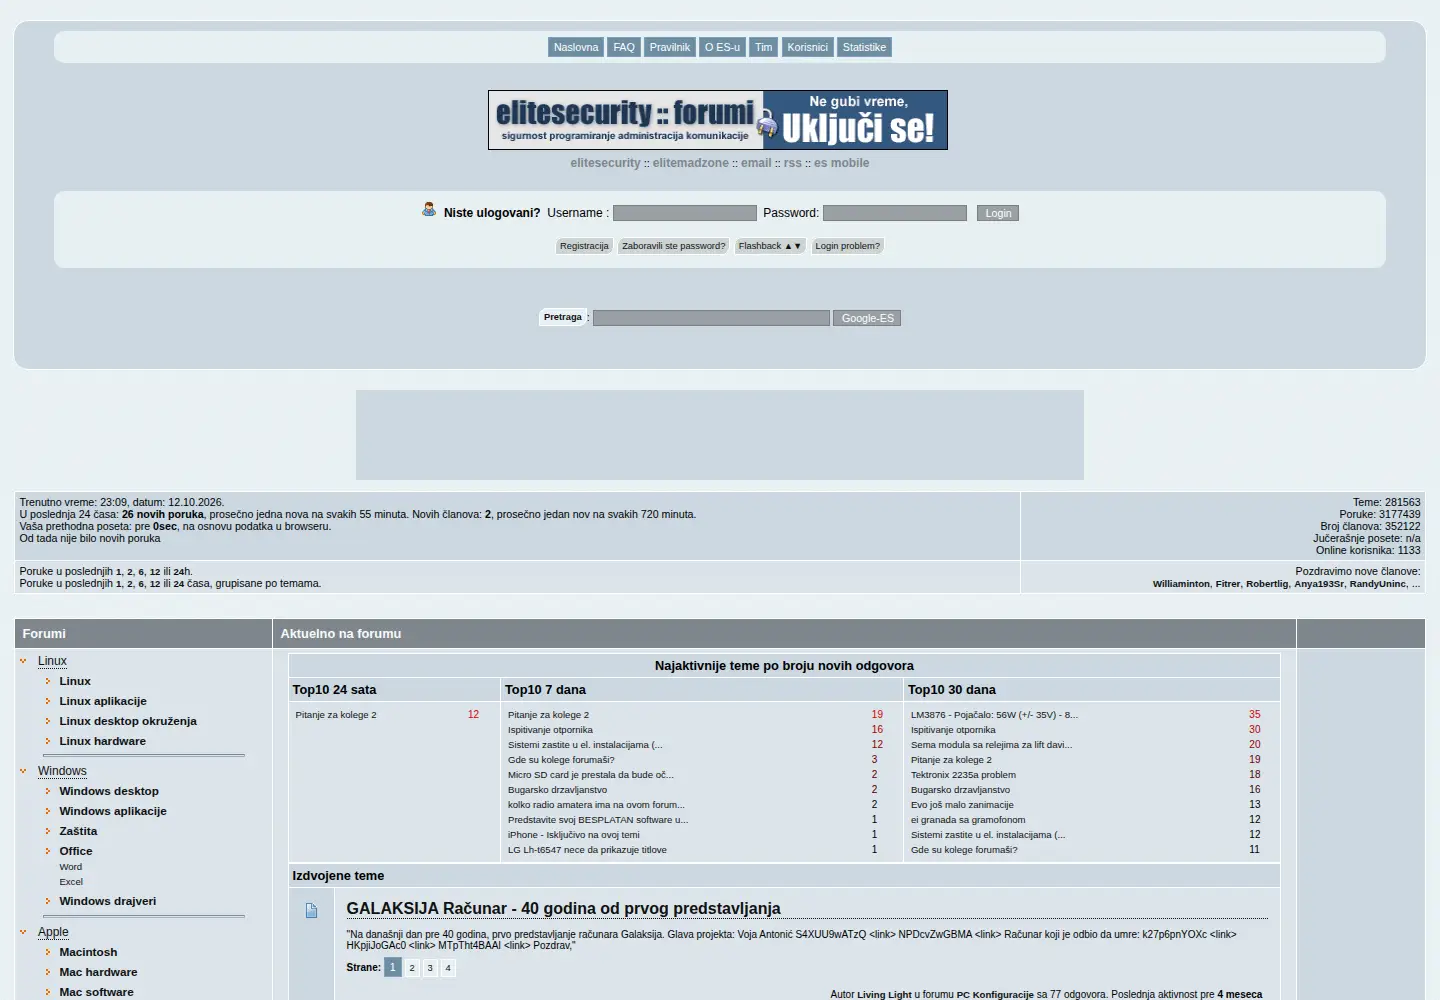This screenshot has height=1000, width=1440.
Task: Open the Linux aplikacije forum
Action: coord(103,701)
